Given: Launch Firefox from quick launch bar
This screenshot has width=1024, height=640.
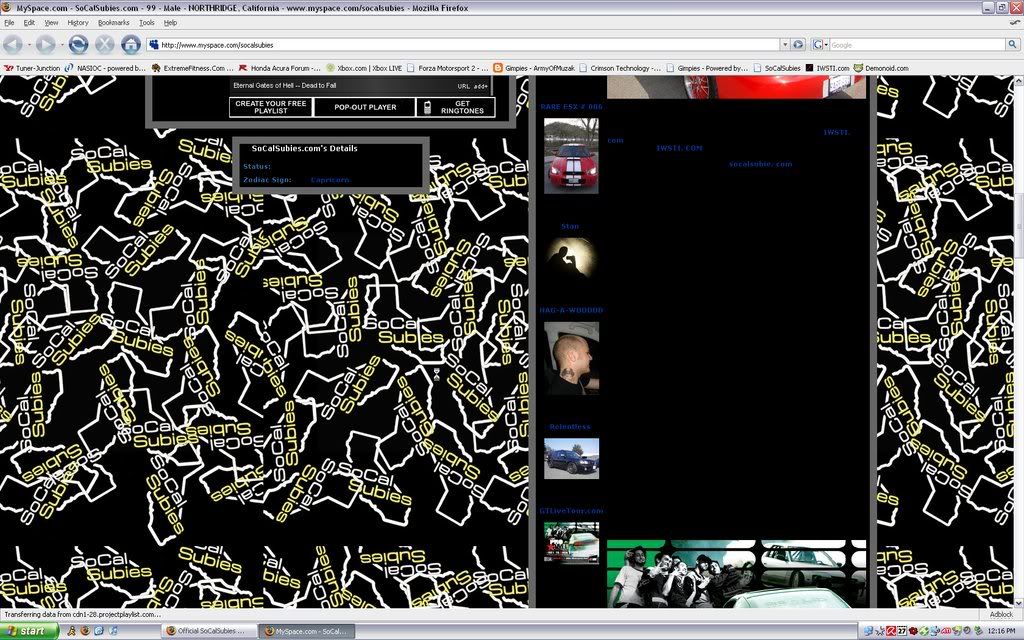Looking at the screenshot, I should (x=85, y=631).
